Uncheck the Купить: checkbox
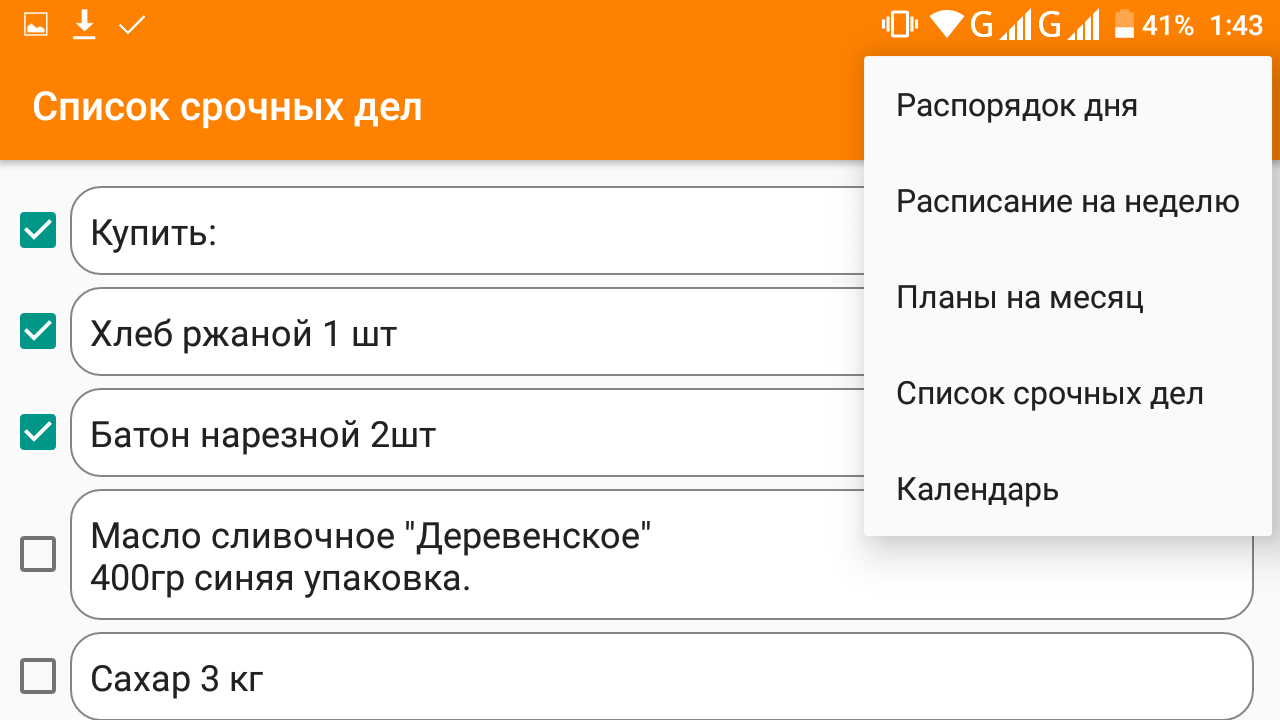Viewport: 1280px width, 720px height. pos(38,231)
